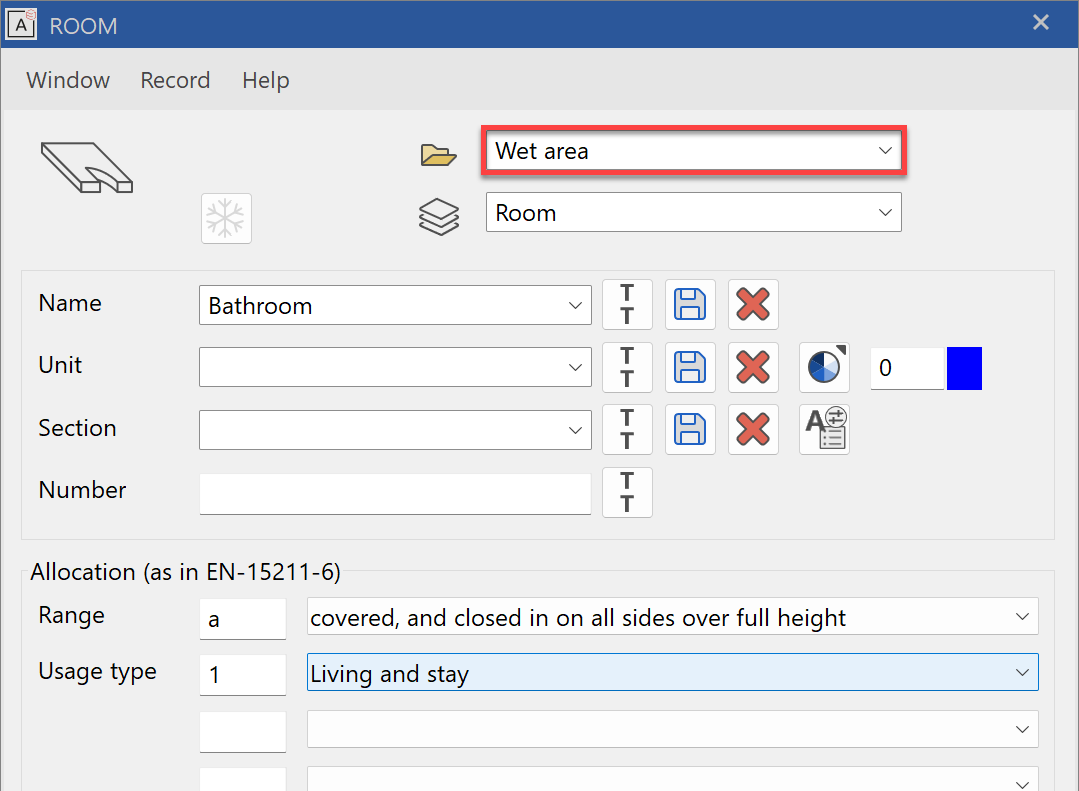Image resolution: width=1079 pixels, height=791 pixels.
Task: Delete the Section entry with red X
Action: tap(753, 429)
